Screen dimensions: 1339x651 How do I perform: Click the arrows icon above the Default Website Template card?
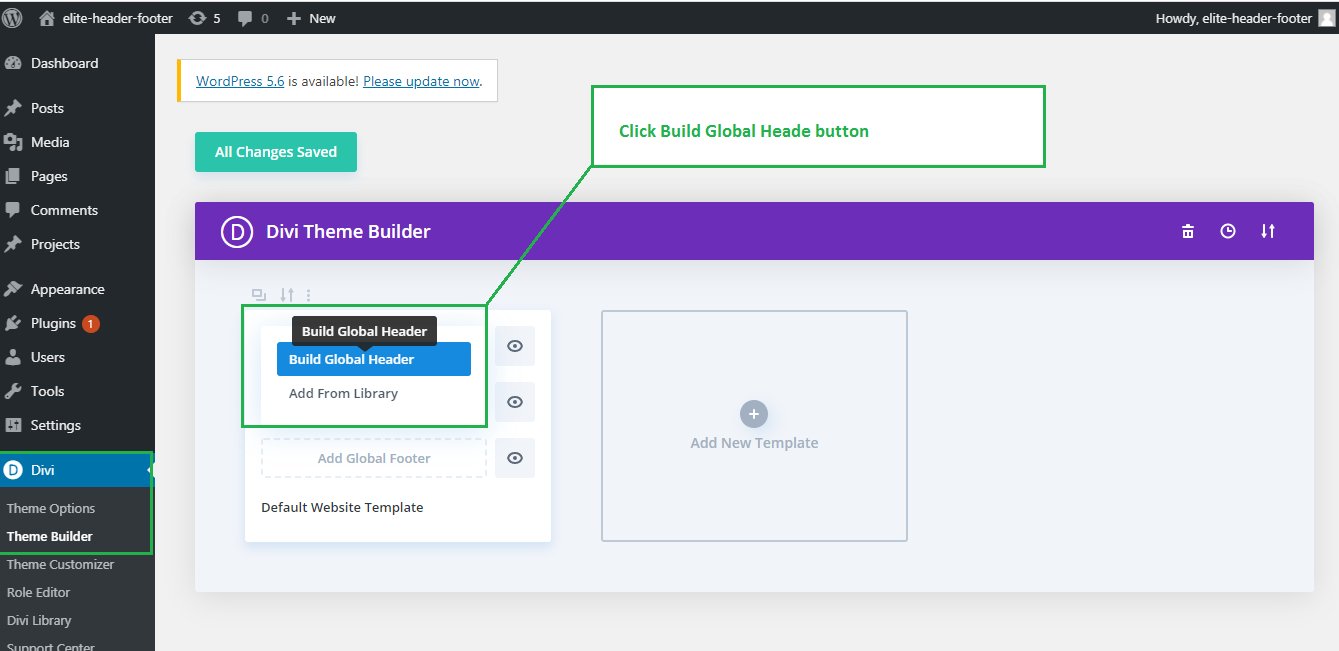tap(287, 295)
